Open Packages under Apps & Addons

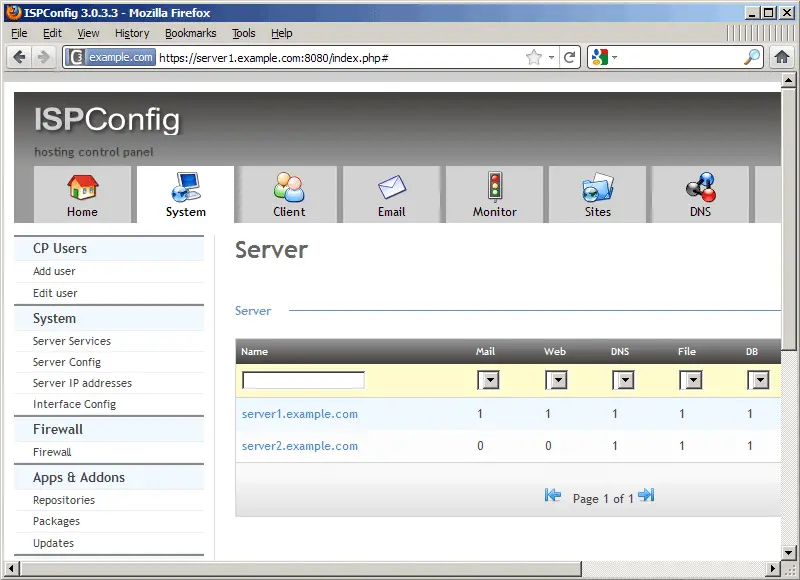56,521
